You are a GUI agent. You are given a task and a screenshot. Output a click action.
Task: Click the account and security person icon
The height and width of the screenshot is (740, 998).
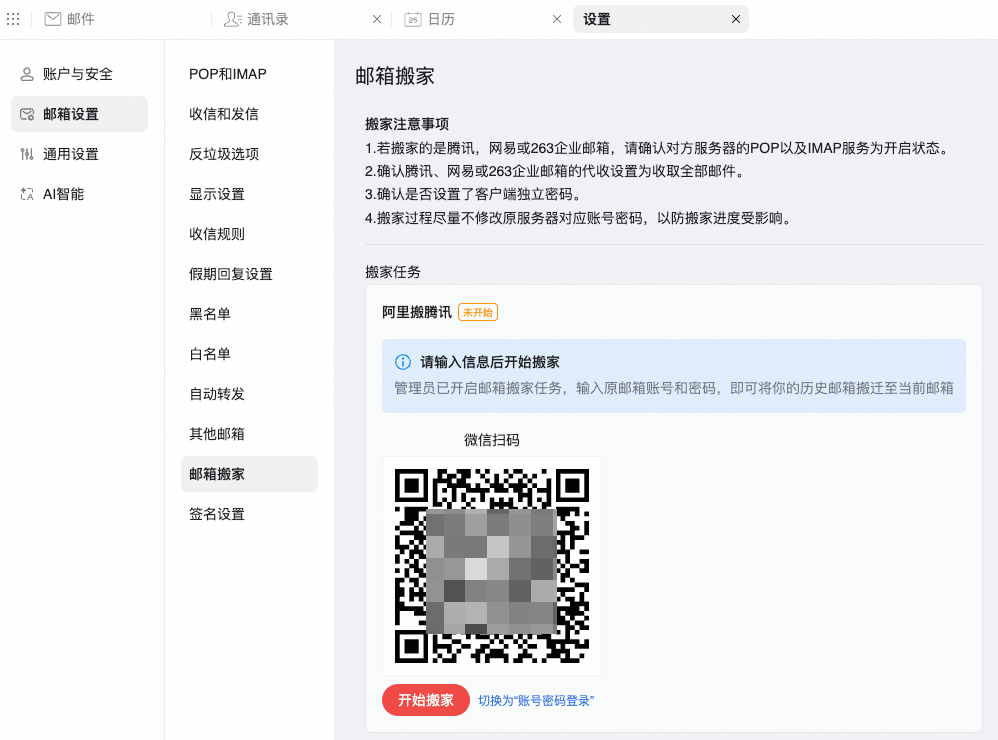(27, 74)
